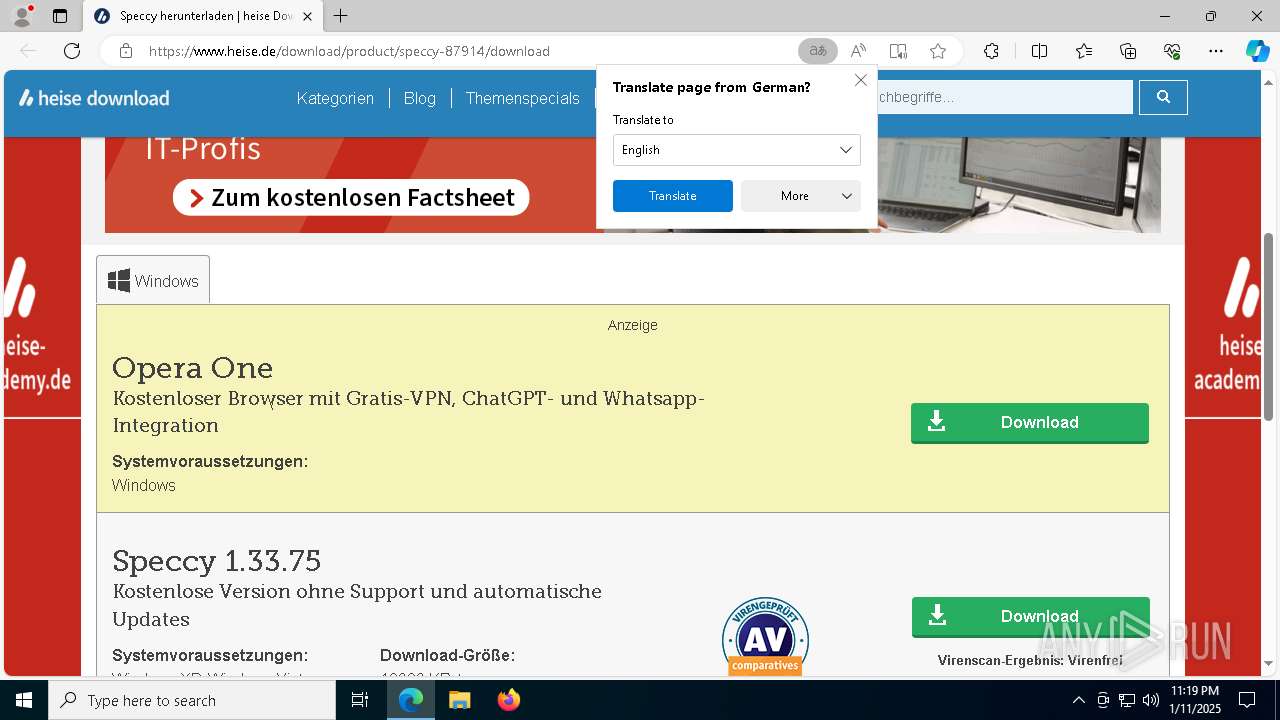This screenshot has height=720, width=1280.
Task: Close the Speccy herunterladen tab
Action: [x=308, y=16]
